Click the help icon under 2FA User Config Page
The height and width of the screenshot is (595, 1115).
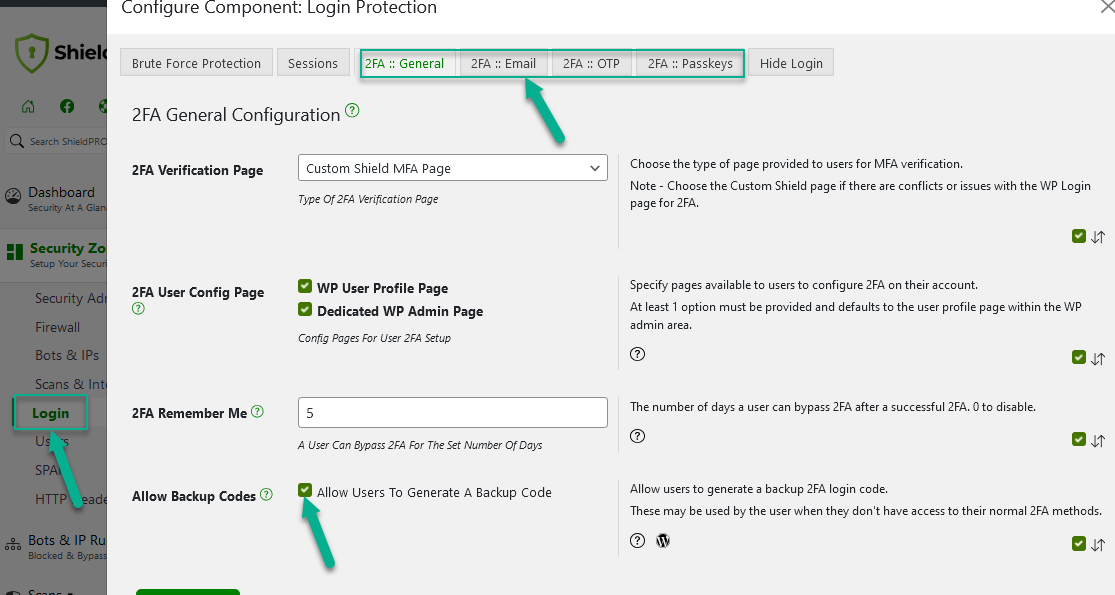click(138, 309)
